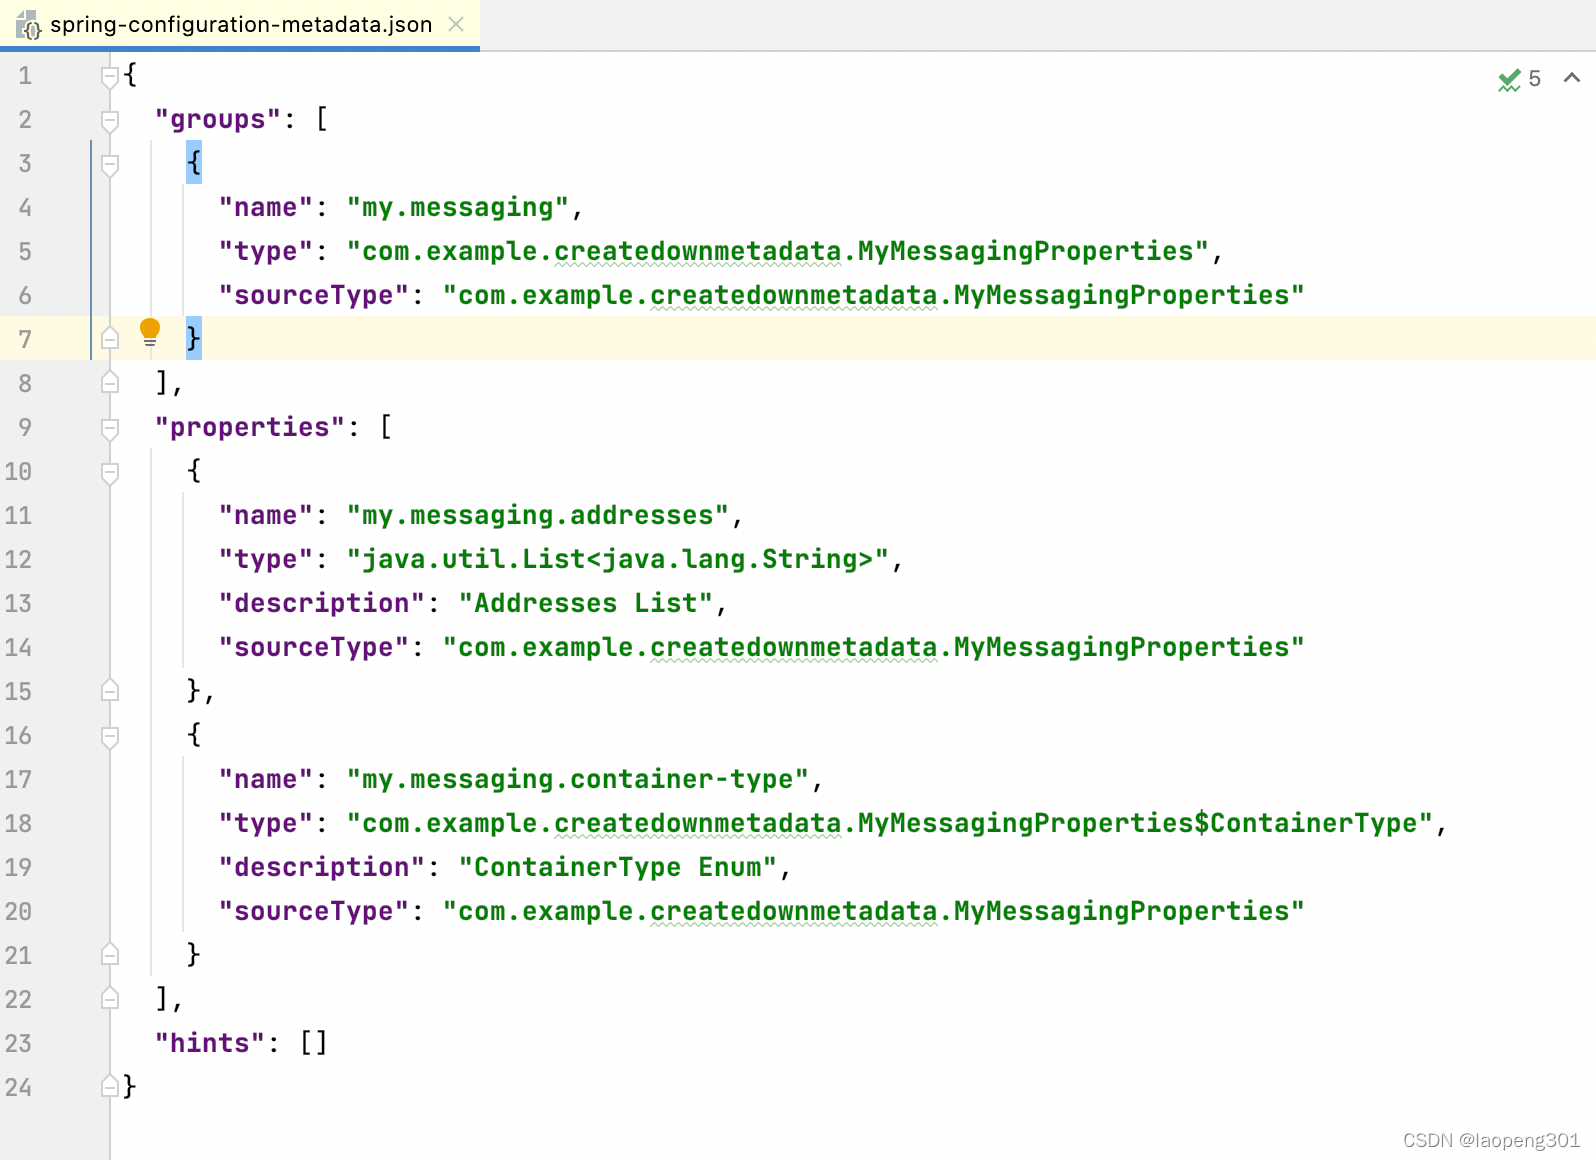Click line number 24 in the gutter
Viewport: 1596px width, 1160px height.
tap(18, 1088)
